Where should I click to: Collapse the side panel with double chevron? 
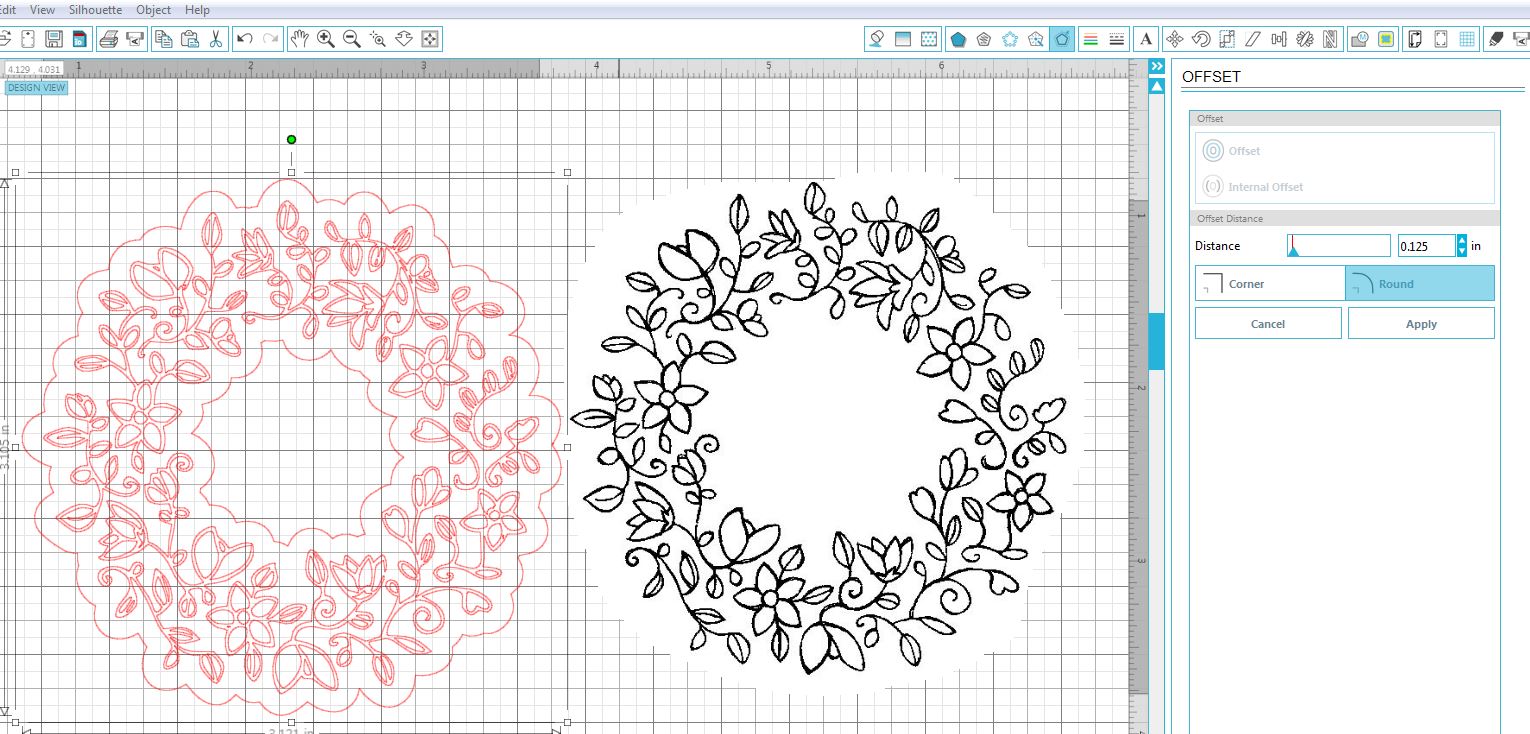point(1157,66)
